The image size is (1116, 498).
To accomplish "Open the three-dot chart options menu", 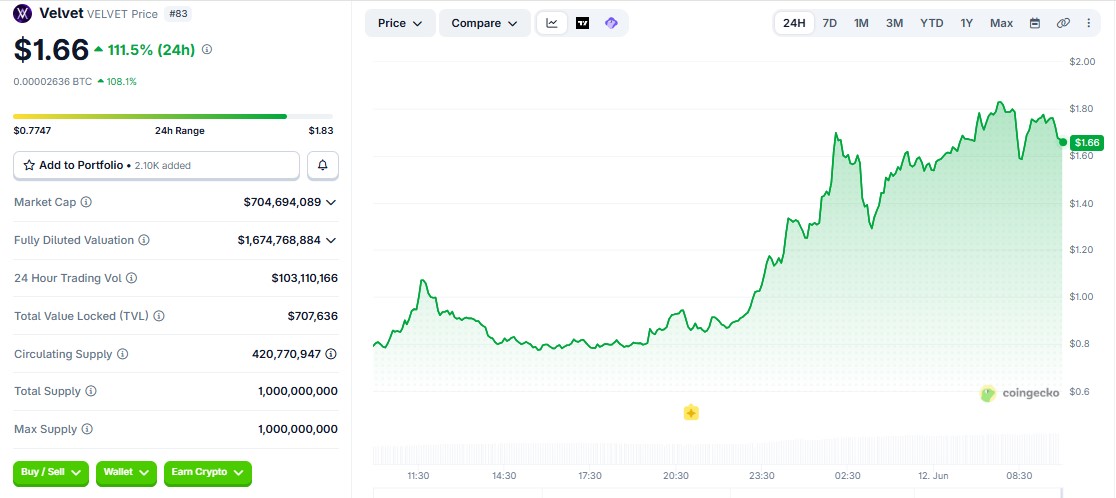I will coord(1088,23).
